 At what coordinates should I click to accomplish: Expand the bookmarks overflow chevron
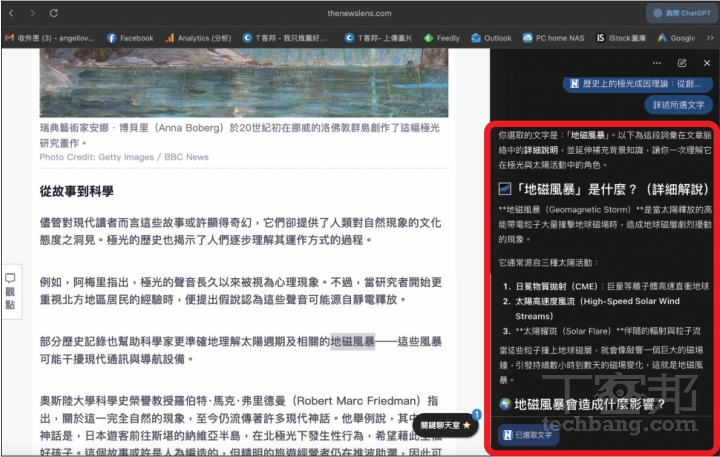click(x=710, y=38)
